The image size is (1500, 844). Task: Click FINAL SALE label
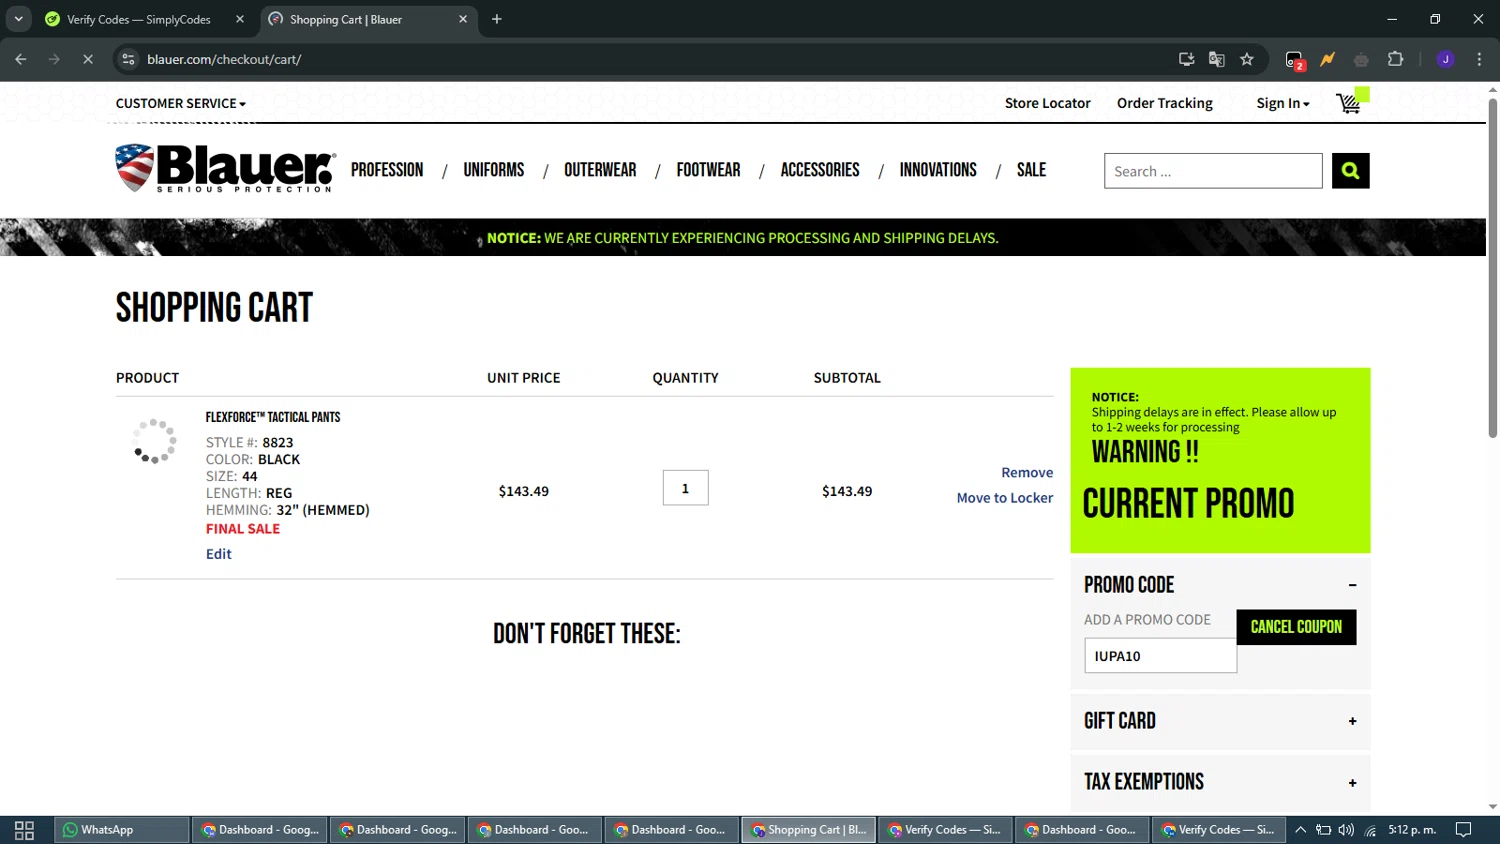click(x=243, y=529)
